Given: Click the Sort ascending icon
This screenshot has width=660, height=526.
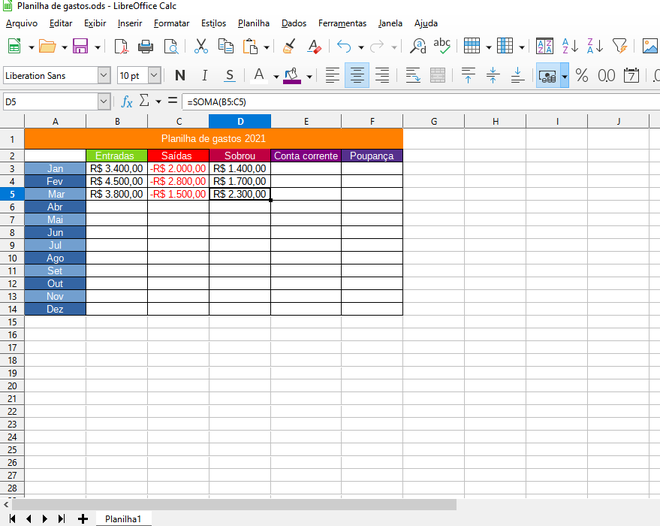Looking at the screenshot, I should tap(570, 46).
